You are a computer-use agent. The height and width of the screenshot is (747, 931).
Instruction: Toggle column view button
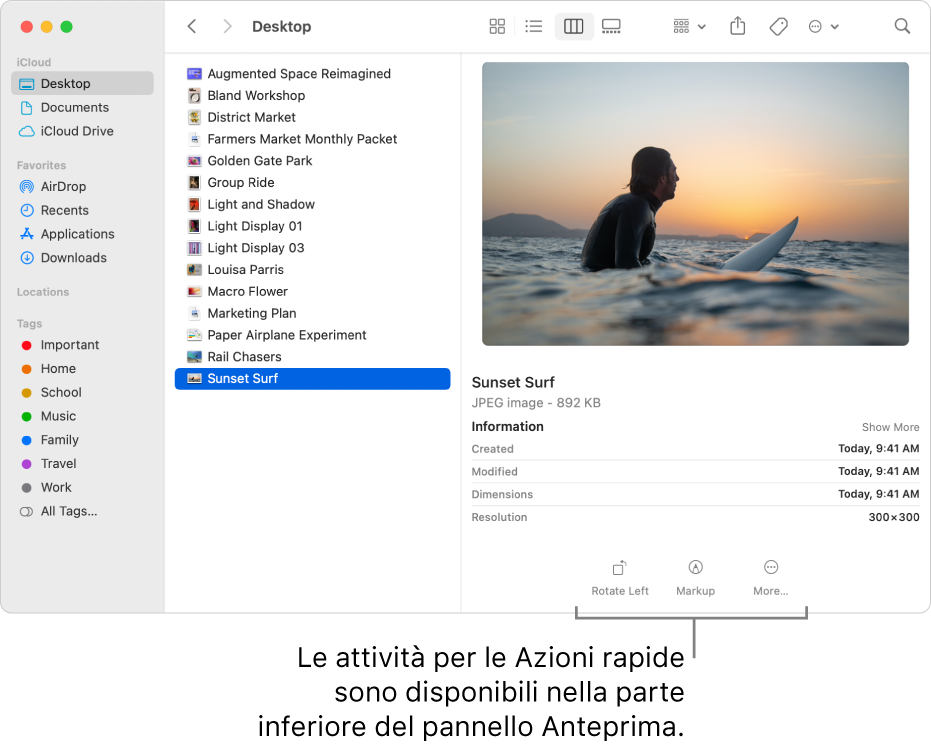point(573,27)
